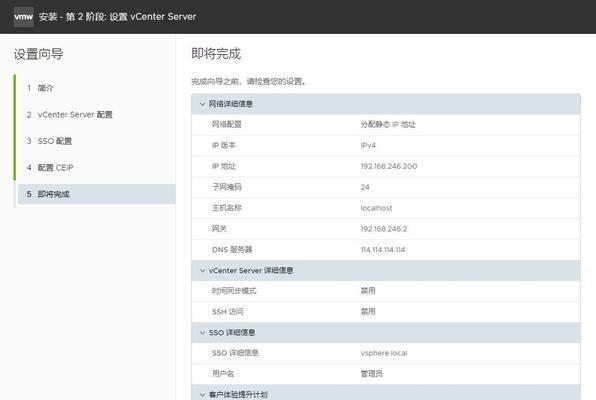Image resolution: width=596 pixels, height=400 pixels.
Task: Click the 管理员 username value
Action: point(371,374)
